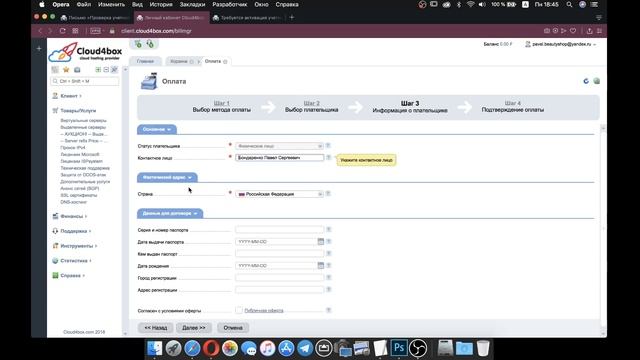
Task: Reload the page with the browser reload button
Action: coord(62,31)
